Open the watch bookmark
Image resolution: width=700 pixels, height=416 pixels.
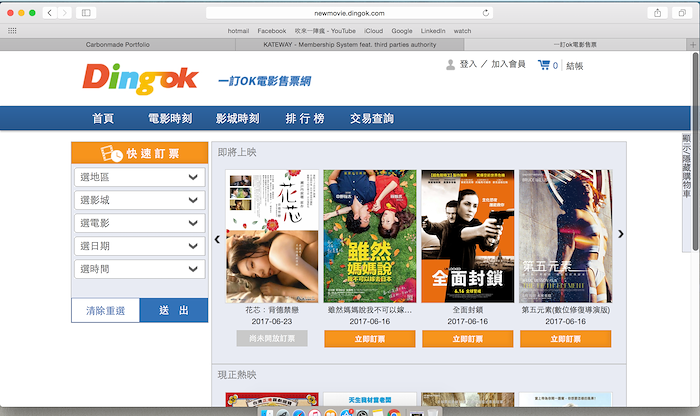point(462,31)
